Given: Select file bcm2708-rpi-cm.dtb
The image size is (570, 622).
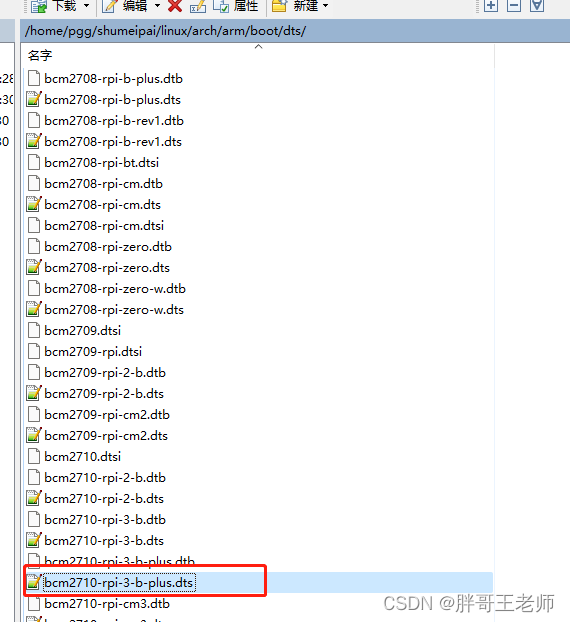Looking at the screenshot, I should [x=95, y=184].
